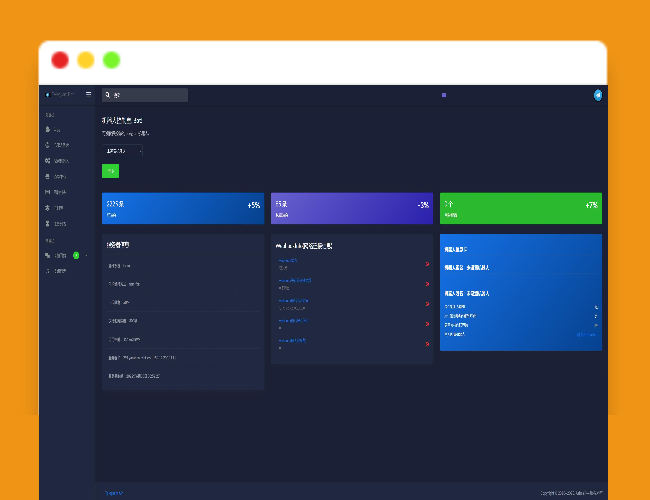Open the dropdown select below the page heading
This screenshot has height=500, width=650.
click(x=122, y=150)
